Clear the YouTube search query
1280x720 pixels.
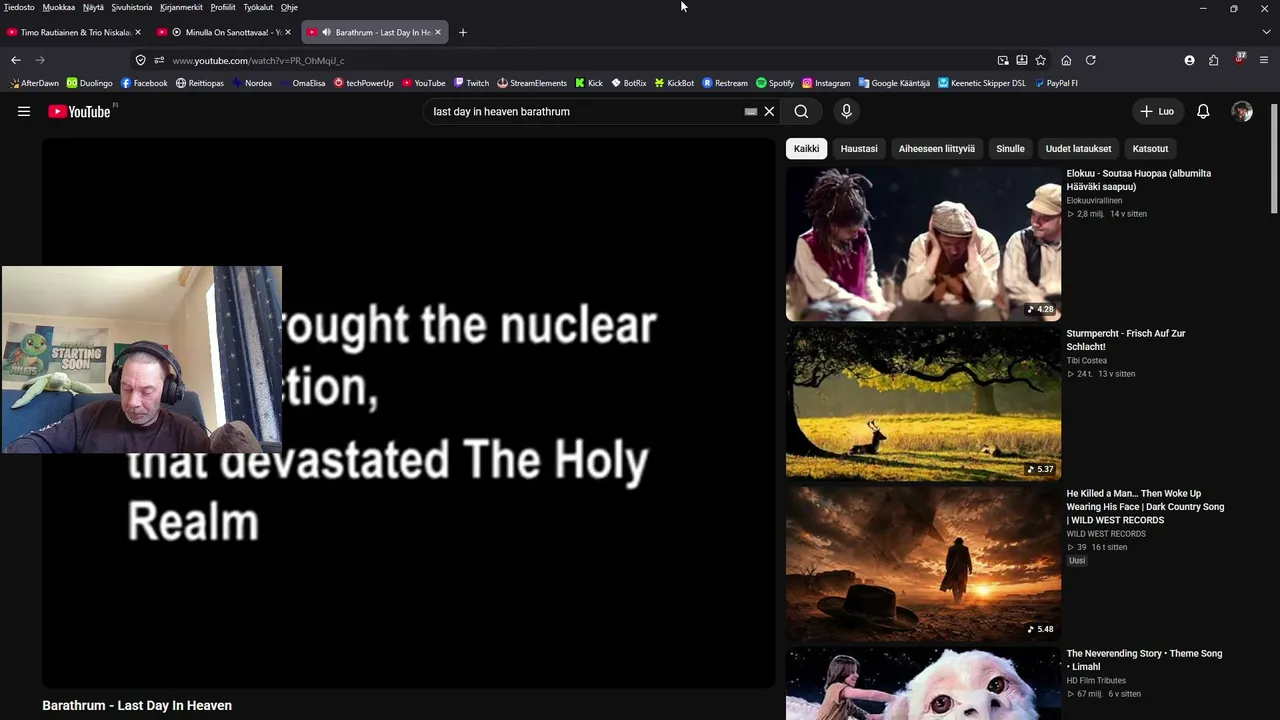[x=769, y=112]
